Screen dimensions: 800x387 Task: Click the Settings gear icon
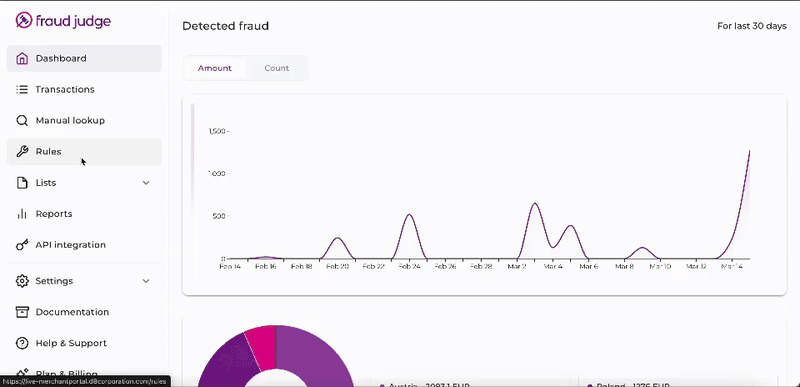pyautogui.click(x=22, y=281)
